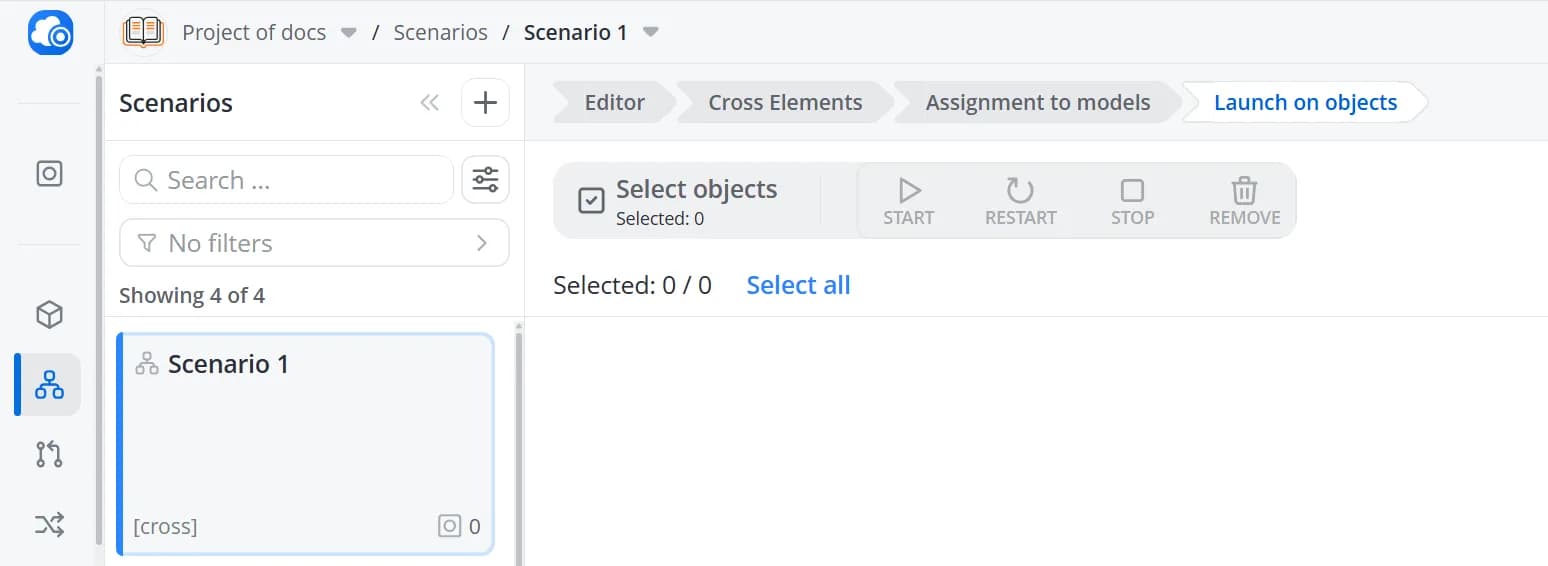Screen dimensions: 1548x566
Task: Toggle the Select objects checkbox
Action: coord(591,201)
